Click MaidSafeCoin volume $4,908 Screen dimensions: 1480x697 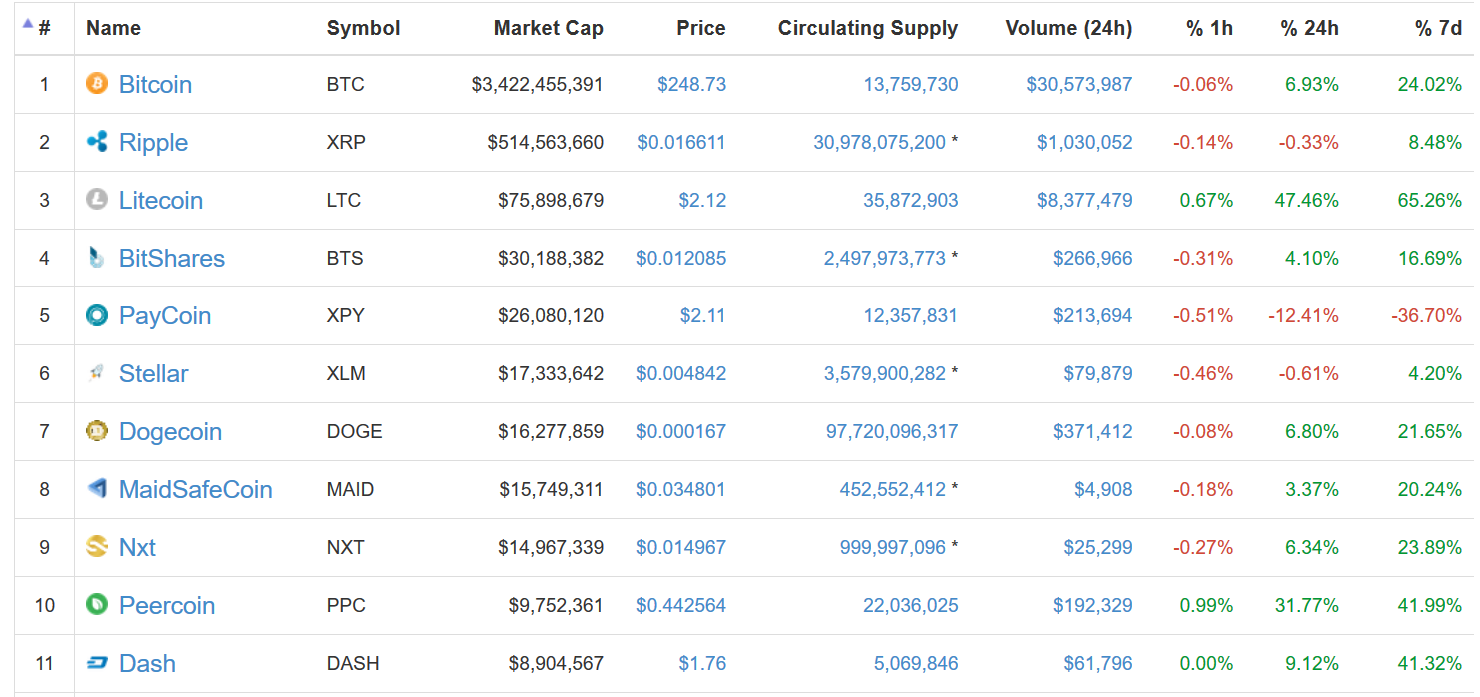click(1103, 489)
